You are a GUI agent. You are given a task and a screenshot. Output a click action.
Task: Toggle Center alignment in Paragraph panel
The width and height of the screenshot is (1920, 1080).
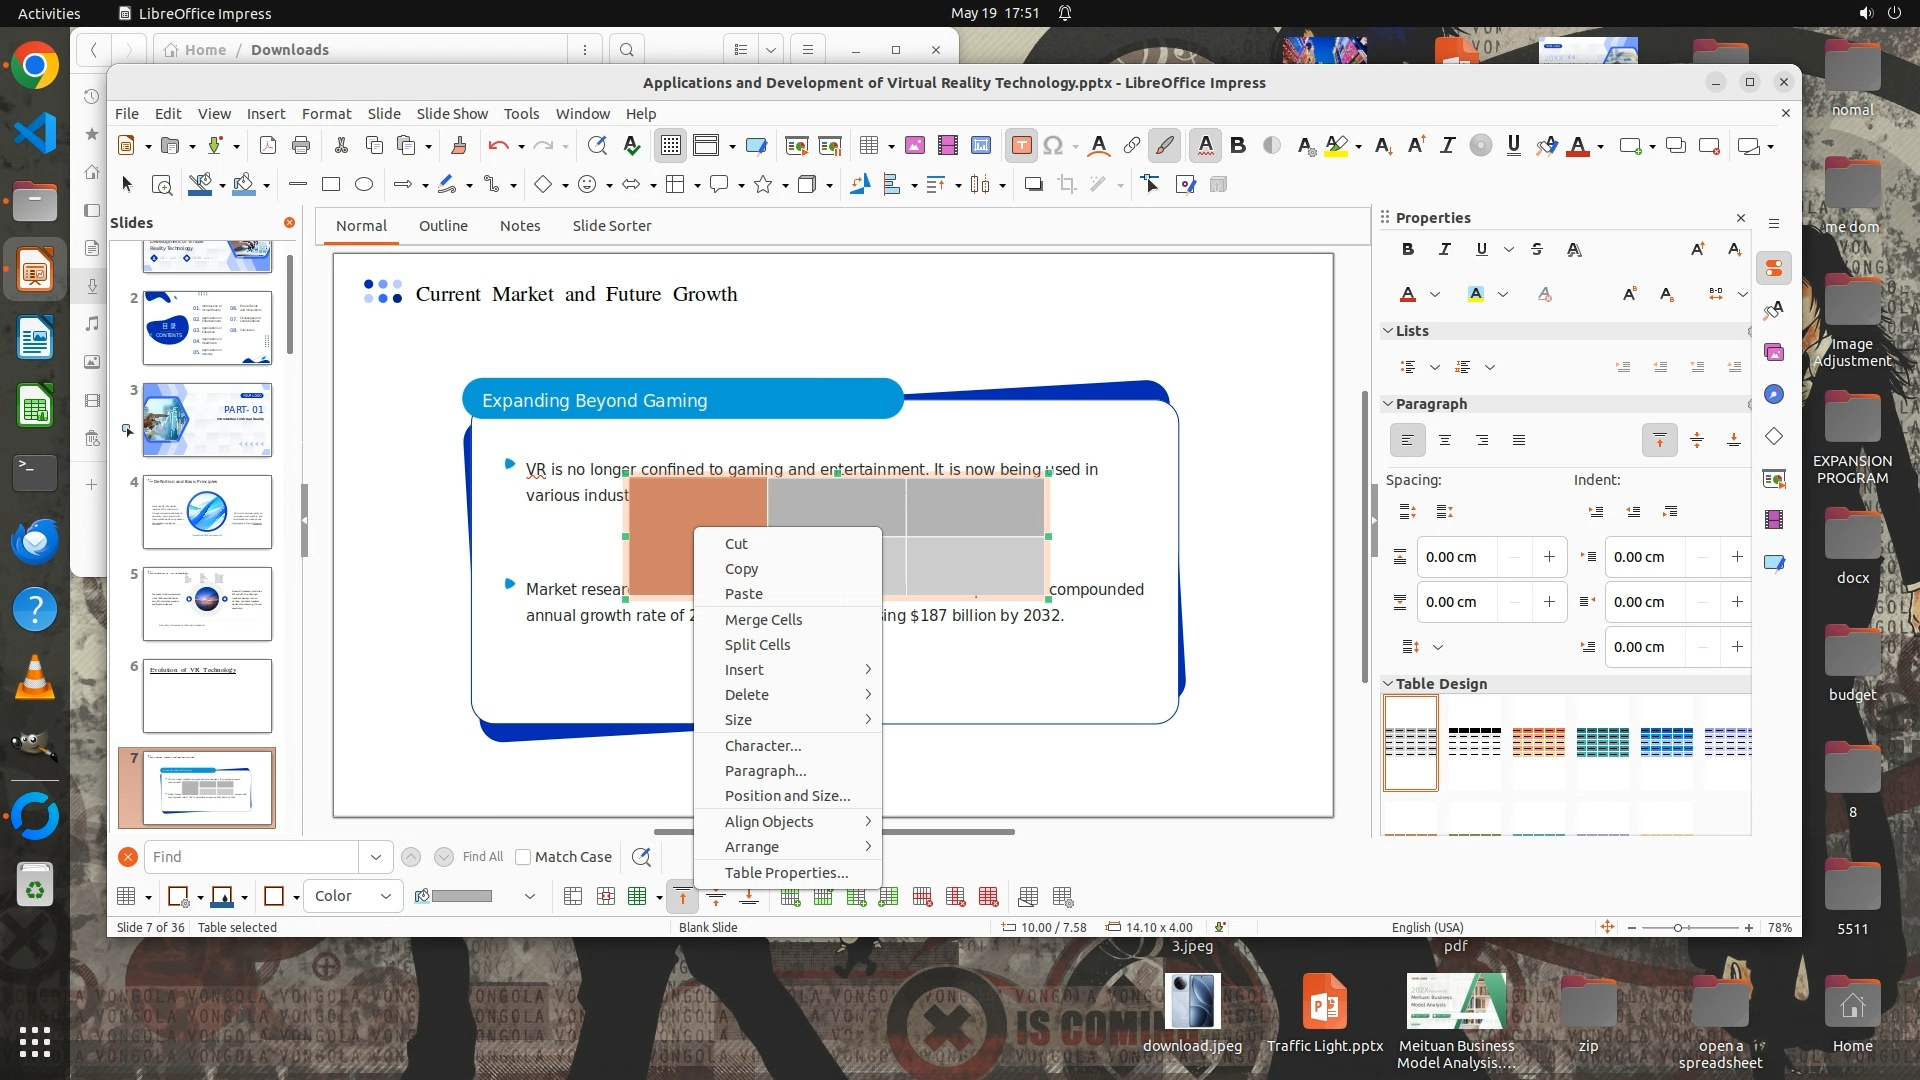tap(1444, 440)
